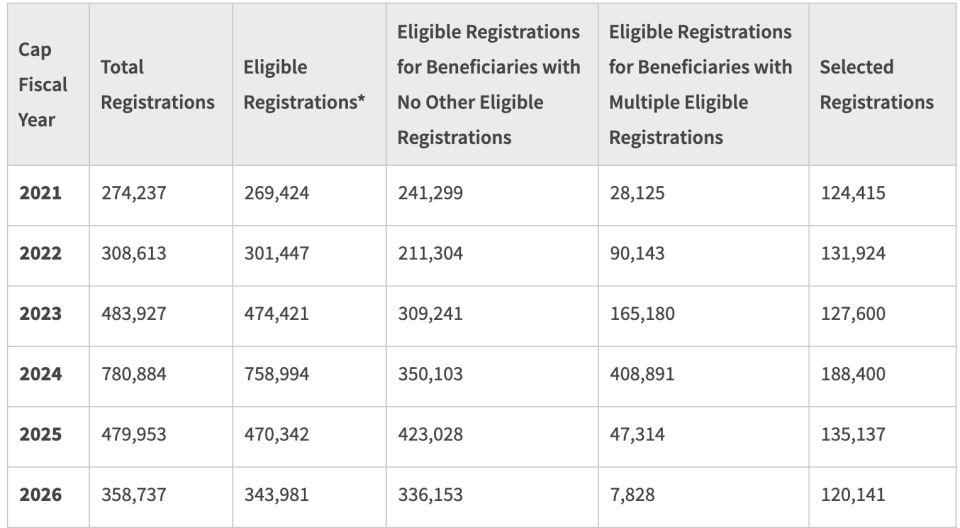Click the Multiple Eligible Registrations column header
The width and height of the screenshot is (960, 528).
pyautogui.click(x=703, y=85)
